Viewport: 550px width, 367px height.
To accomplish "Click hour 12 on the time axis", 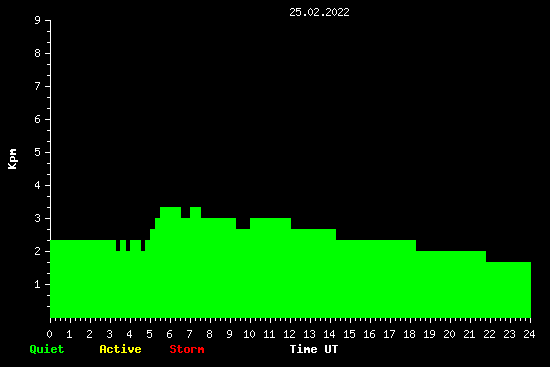I will tap(289, 334).
